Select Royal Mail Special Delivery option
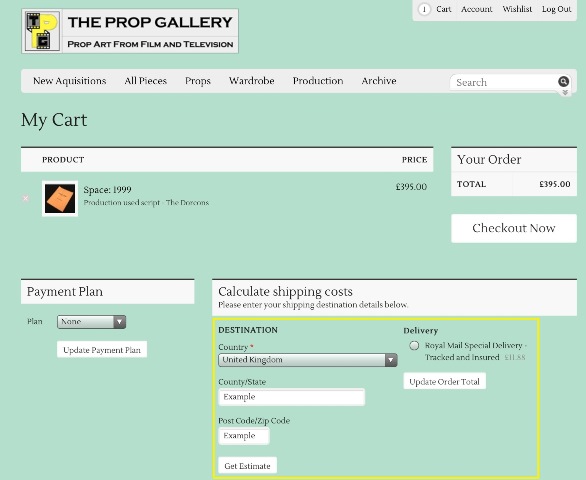586x480 pixels. pos(414,345)
